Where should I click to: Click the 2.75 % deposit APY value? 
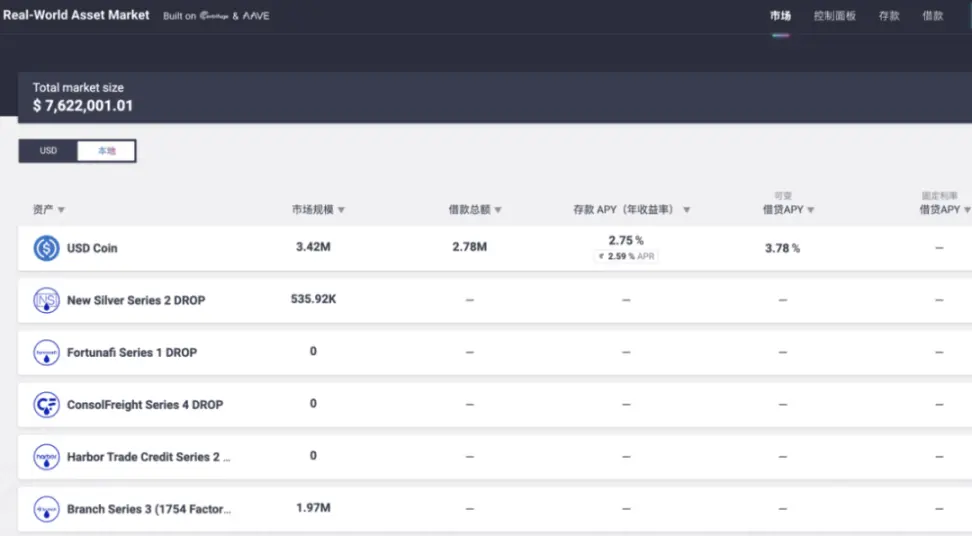(x=625, y=240)
